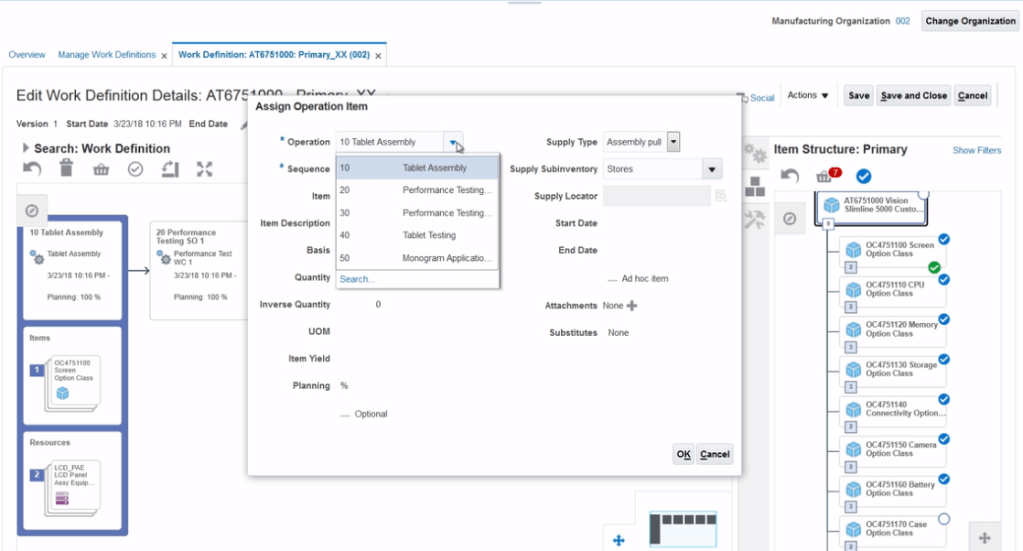Toggle the circle on OC4751170 Case node
Image resolution: width=1023 pixels, height=551 pixels.
943,519
